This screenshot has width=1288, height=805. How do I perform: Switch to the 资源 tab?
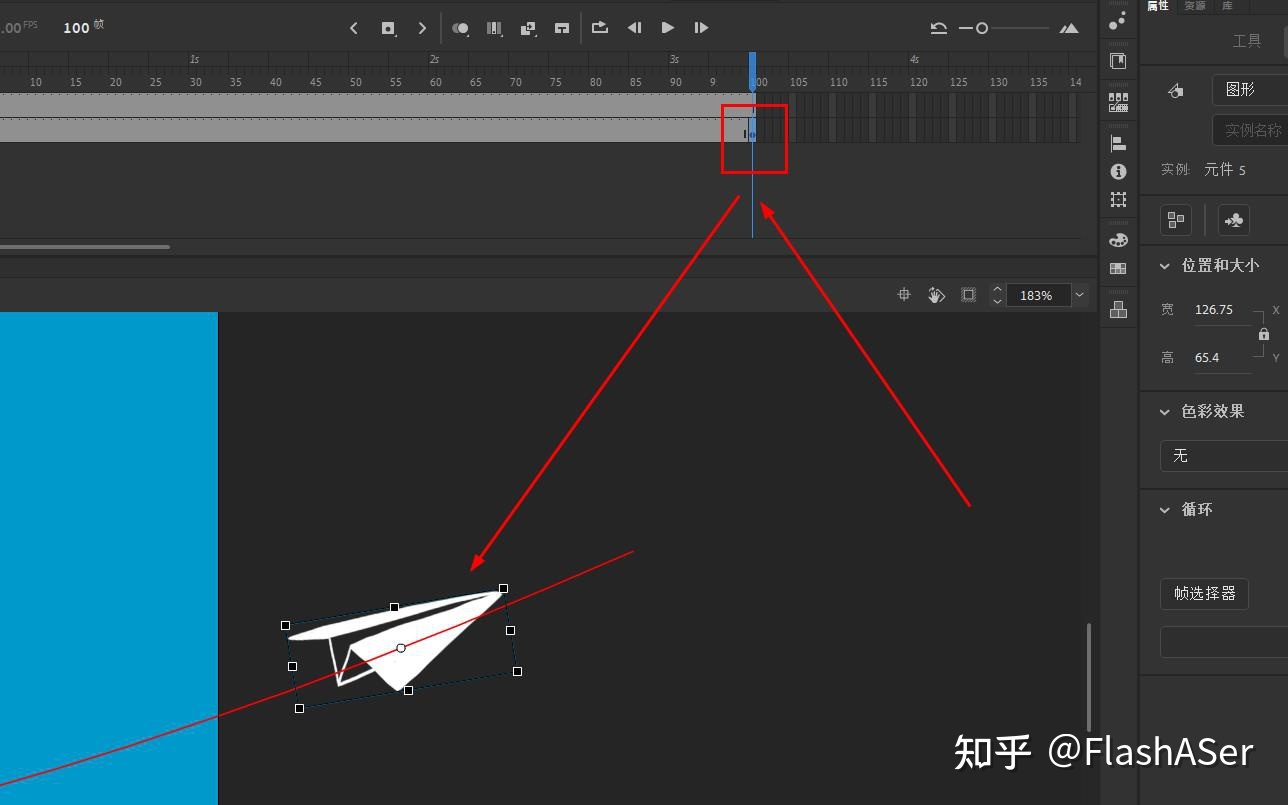pyautogui.click(x=1194, y=6)
